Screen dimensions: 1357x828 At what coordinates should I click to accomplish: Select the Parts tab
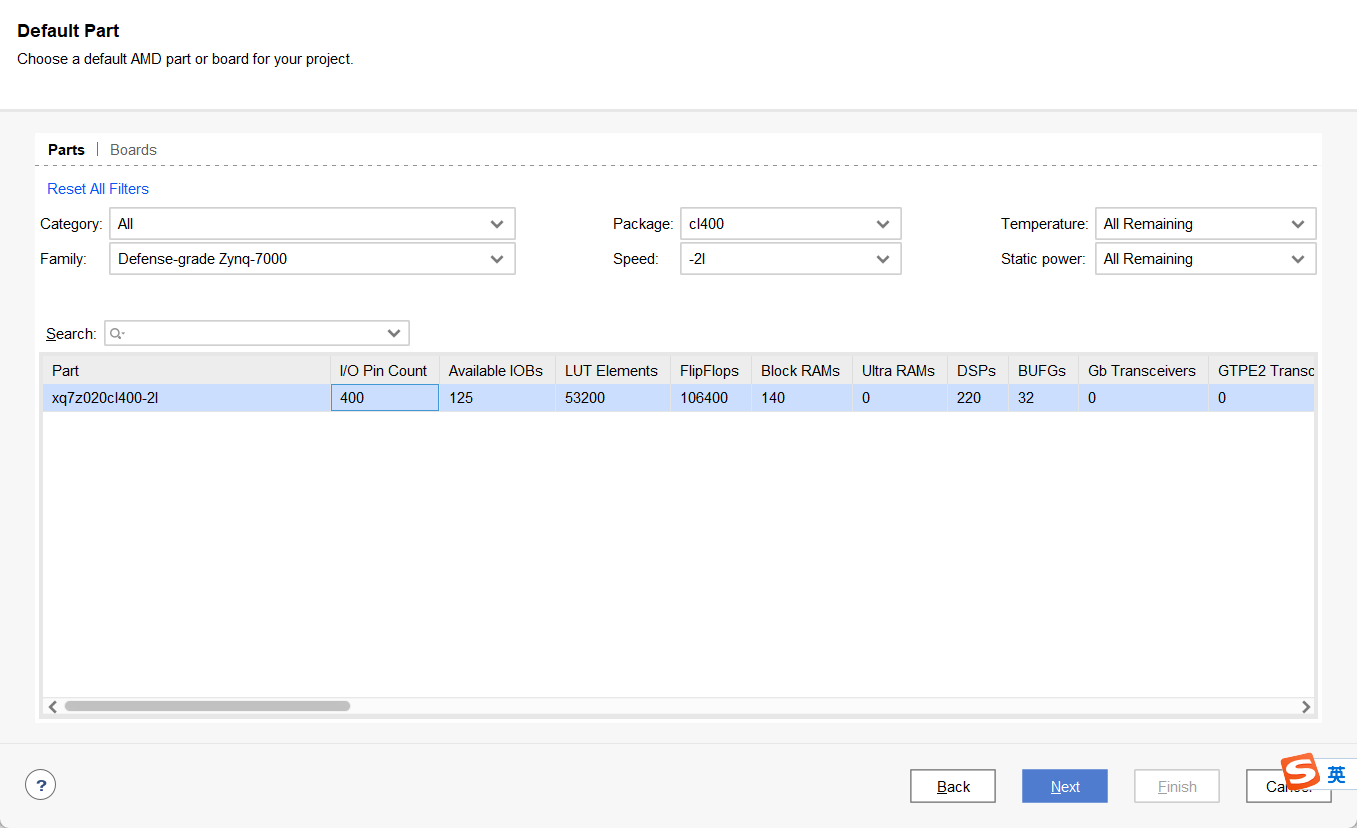click(x=66, y=150)
